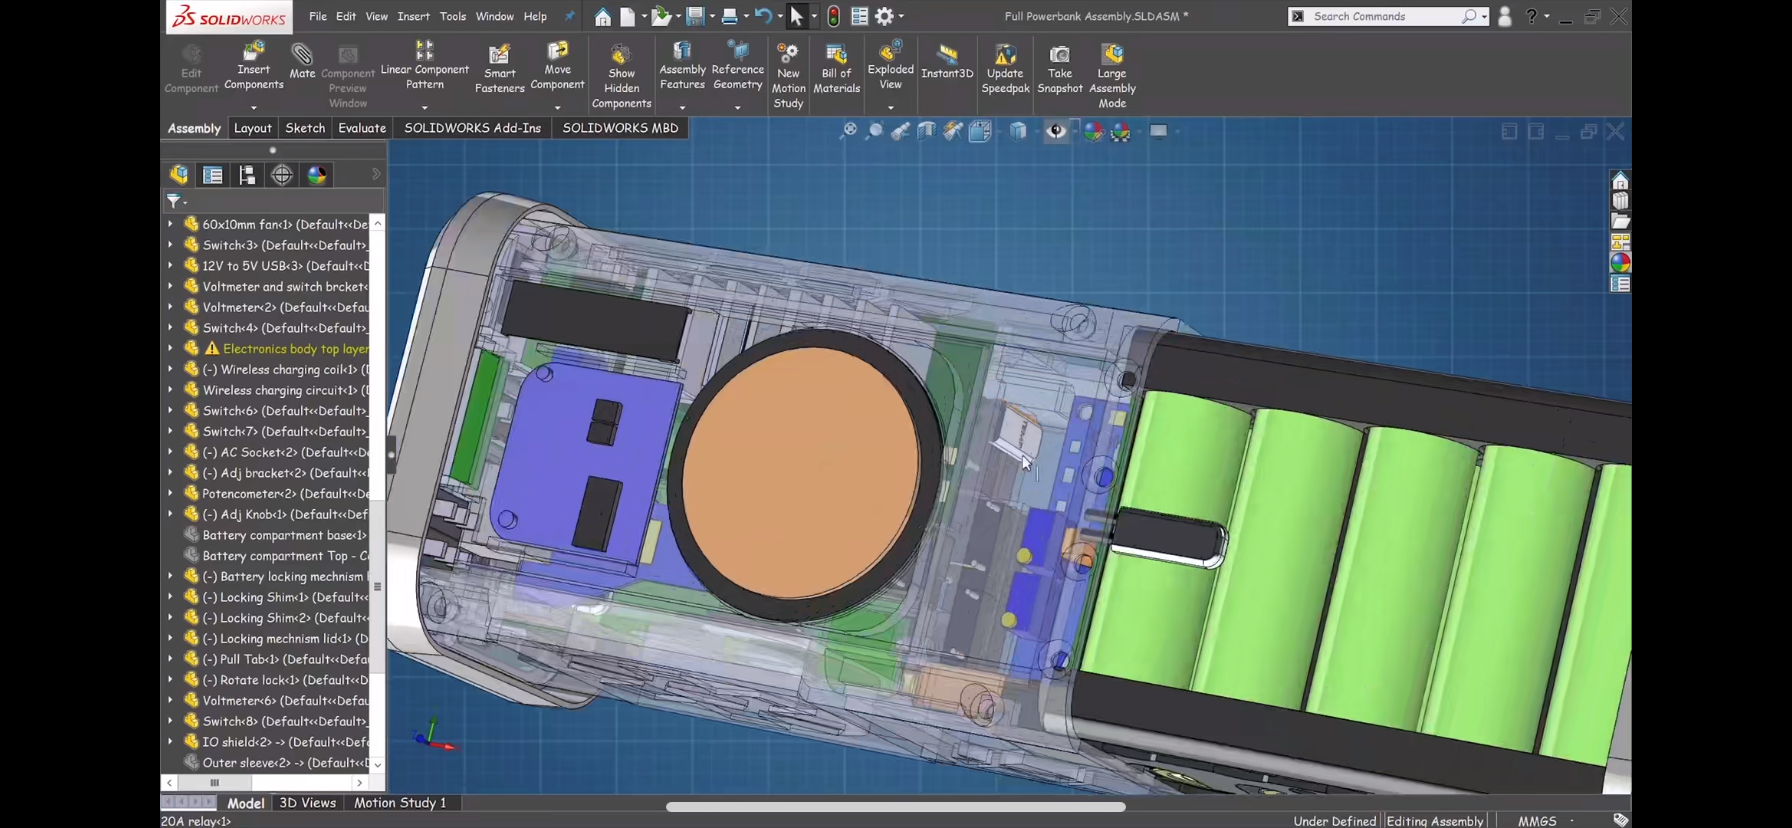This screenshot has height=828, width=1792.
Task: Click the Insert Components tool
Action: 253,66
